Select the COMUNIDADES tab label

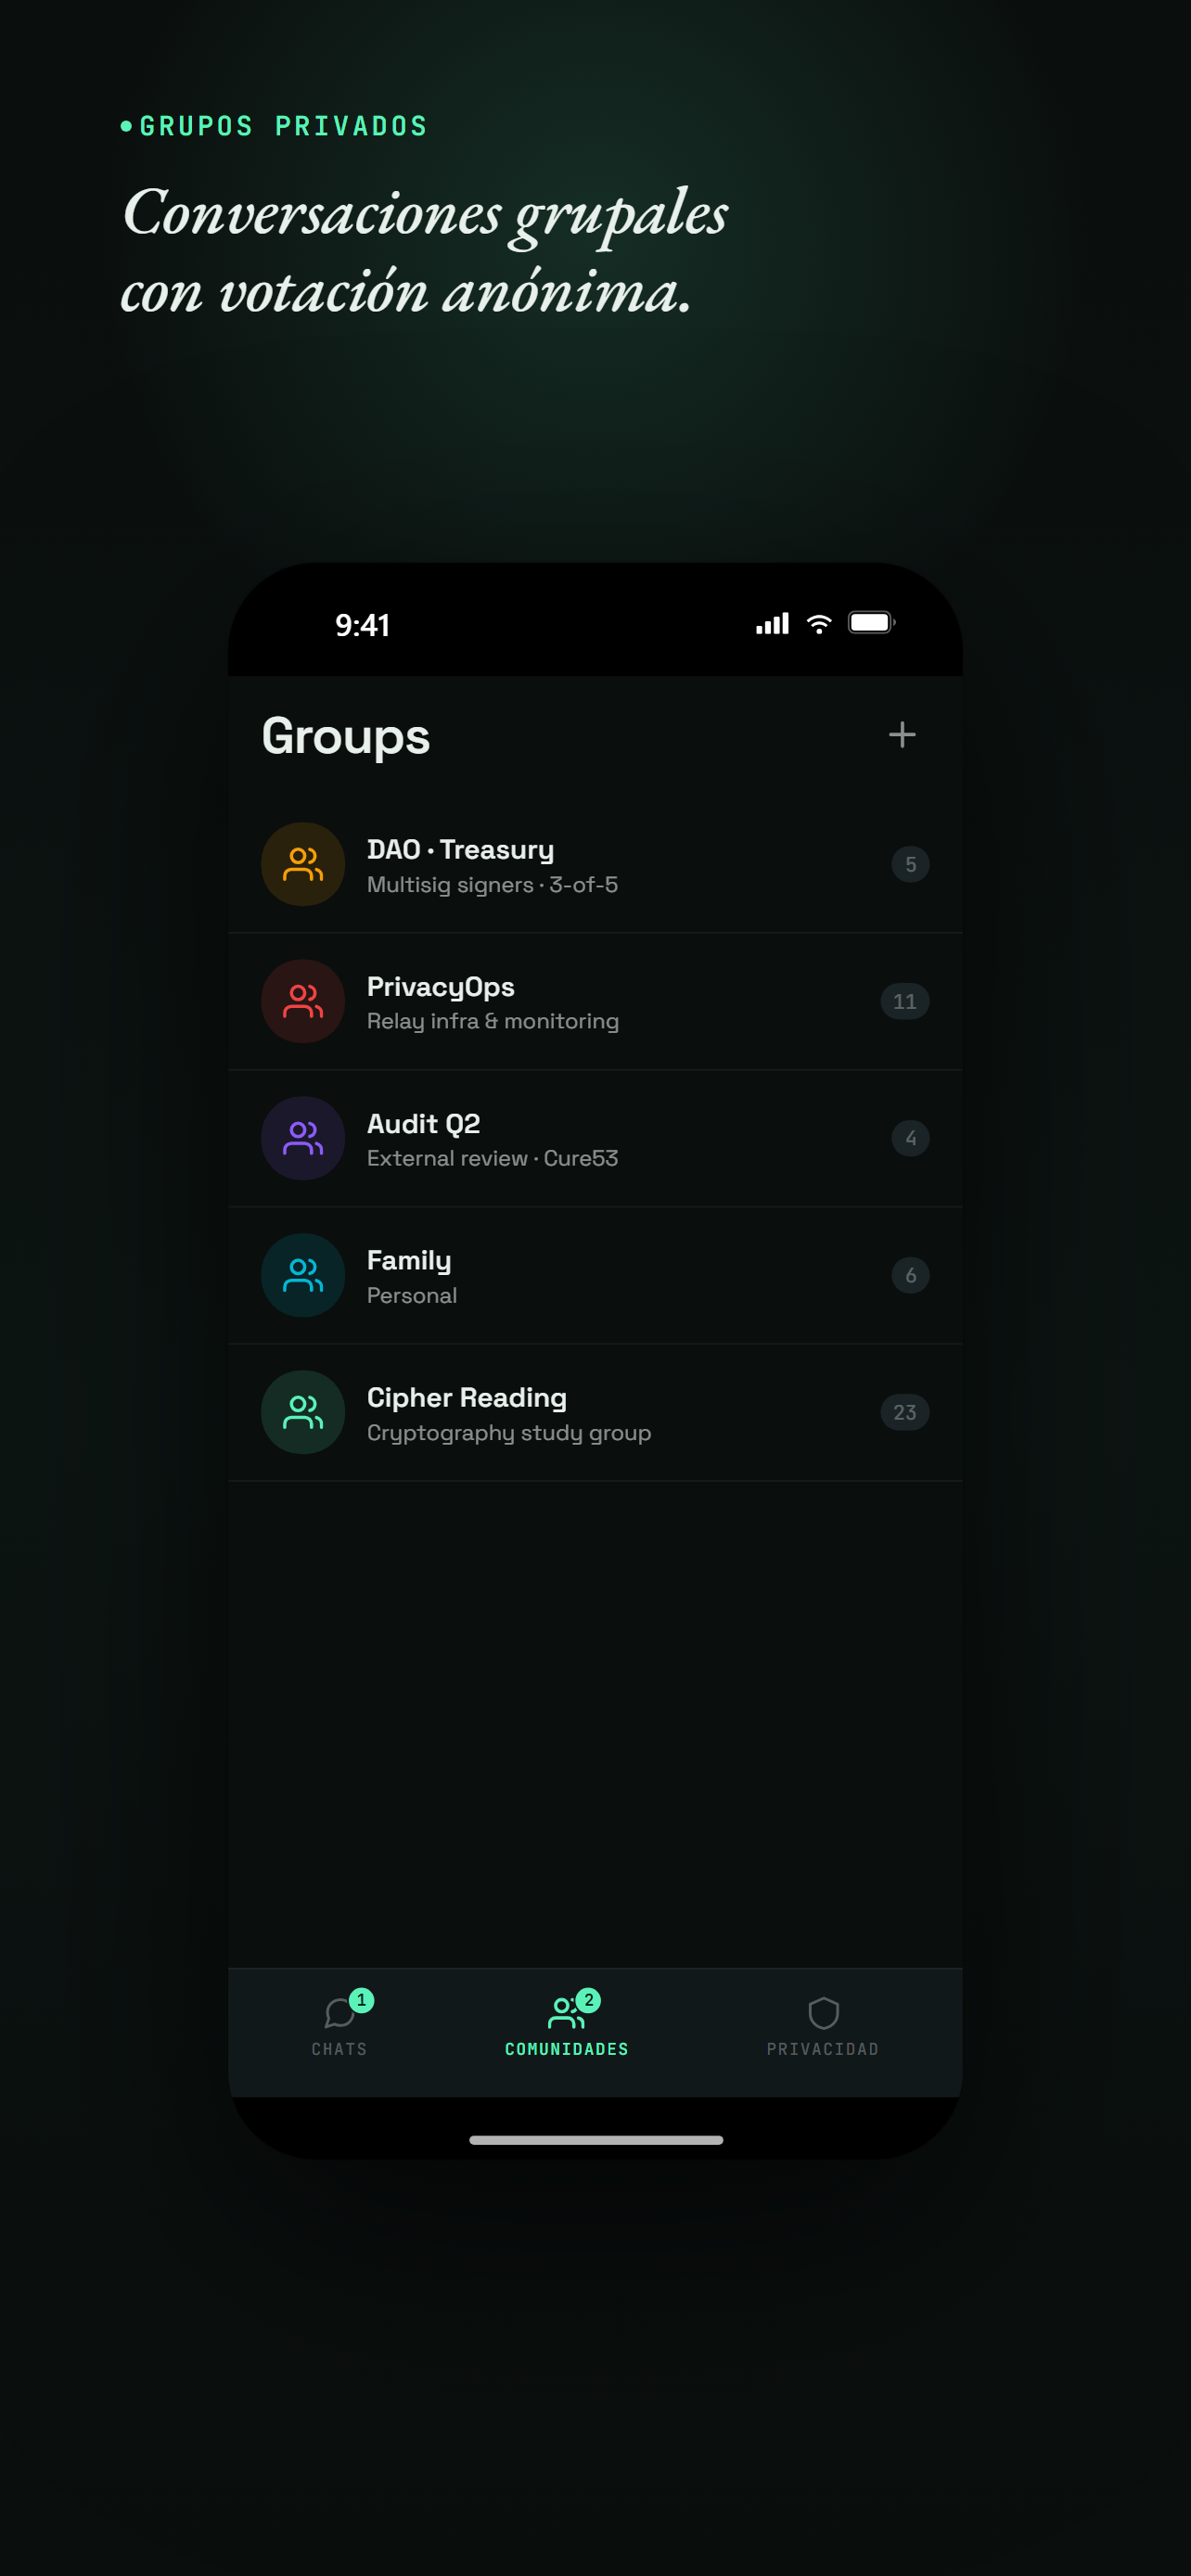(x=566, y=2049)
